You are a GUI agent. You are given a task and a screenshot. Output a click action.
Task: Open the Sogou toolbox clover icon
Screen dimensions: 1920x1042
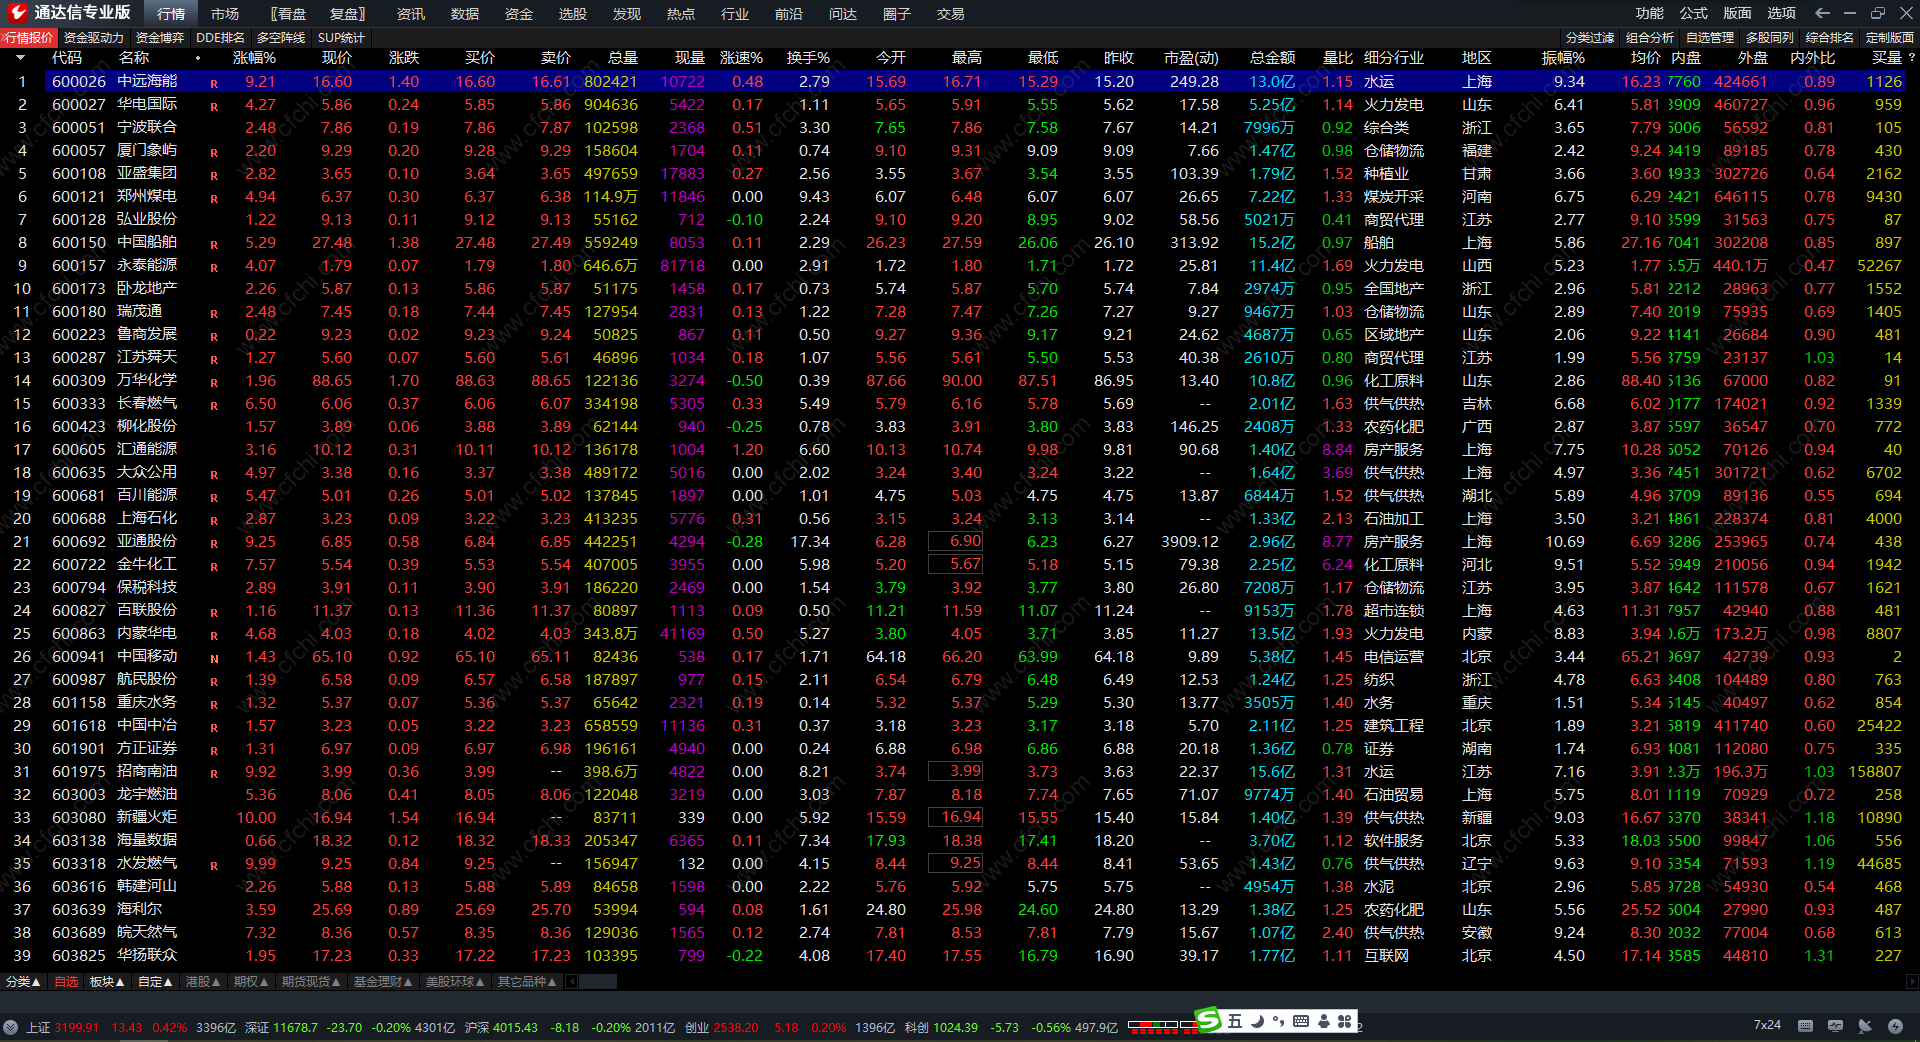point(1345,1021)
